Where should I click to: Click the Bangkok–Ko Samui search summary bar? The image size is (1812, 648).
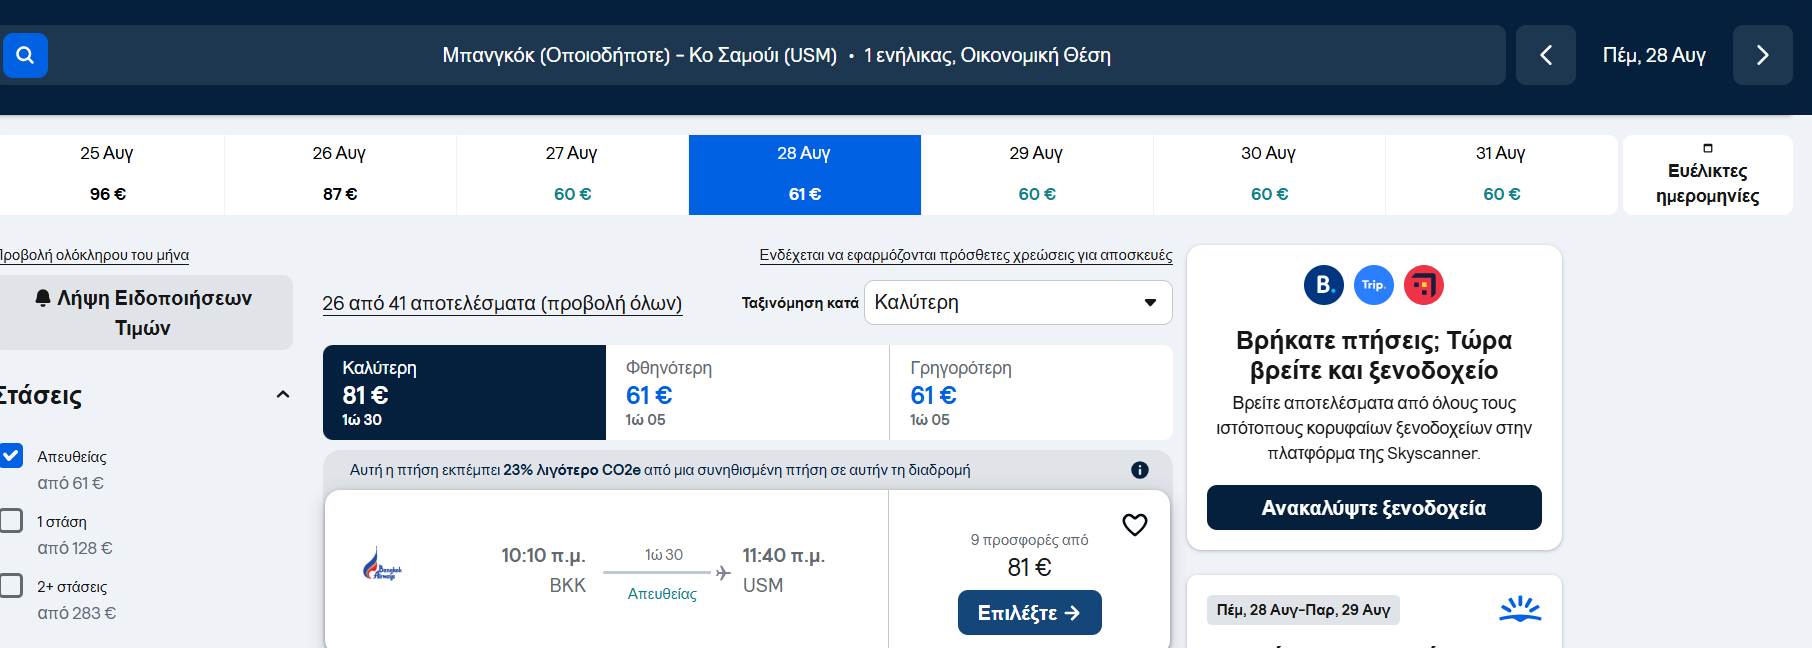pyautogui.click(x=776, y=55)
